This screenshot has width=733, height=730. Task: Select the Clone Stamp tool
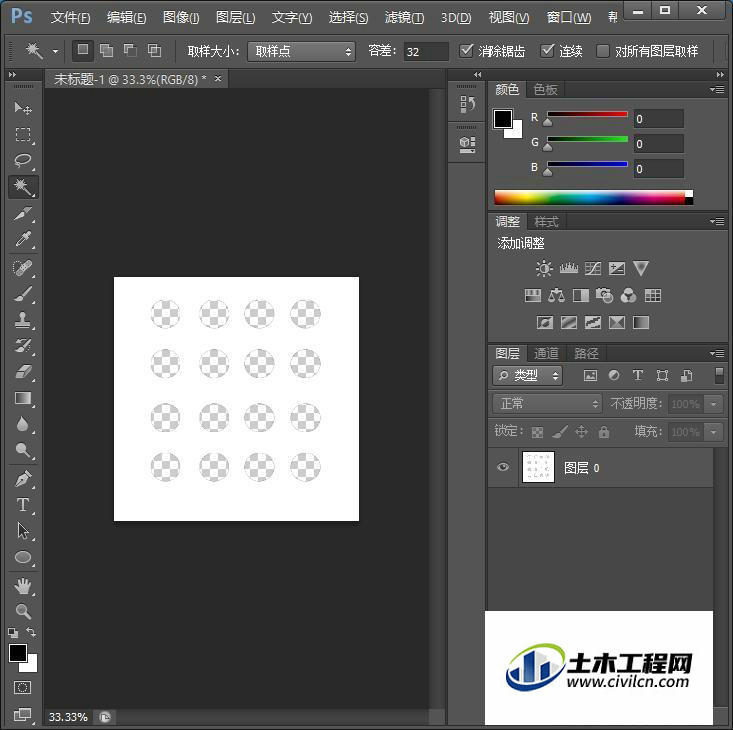pyautogui.click(x=22, y=320)
